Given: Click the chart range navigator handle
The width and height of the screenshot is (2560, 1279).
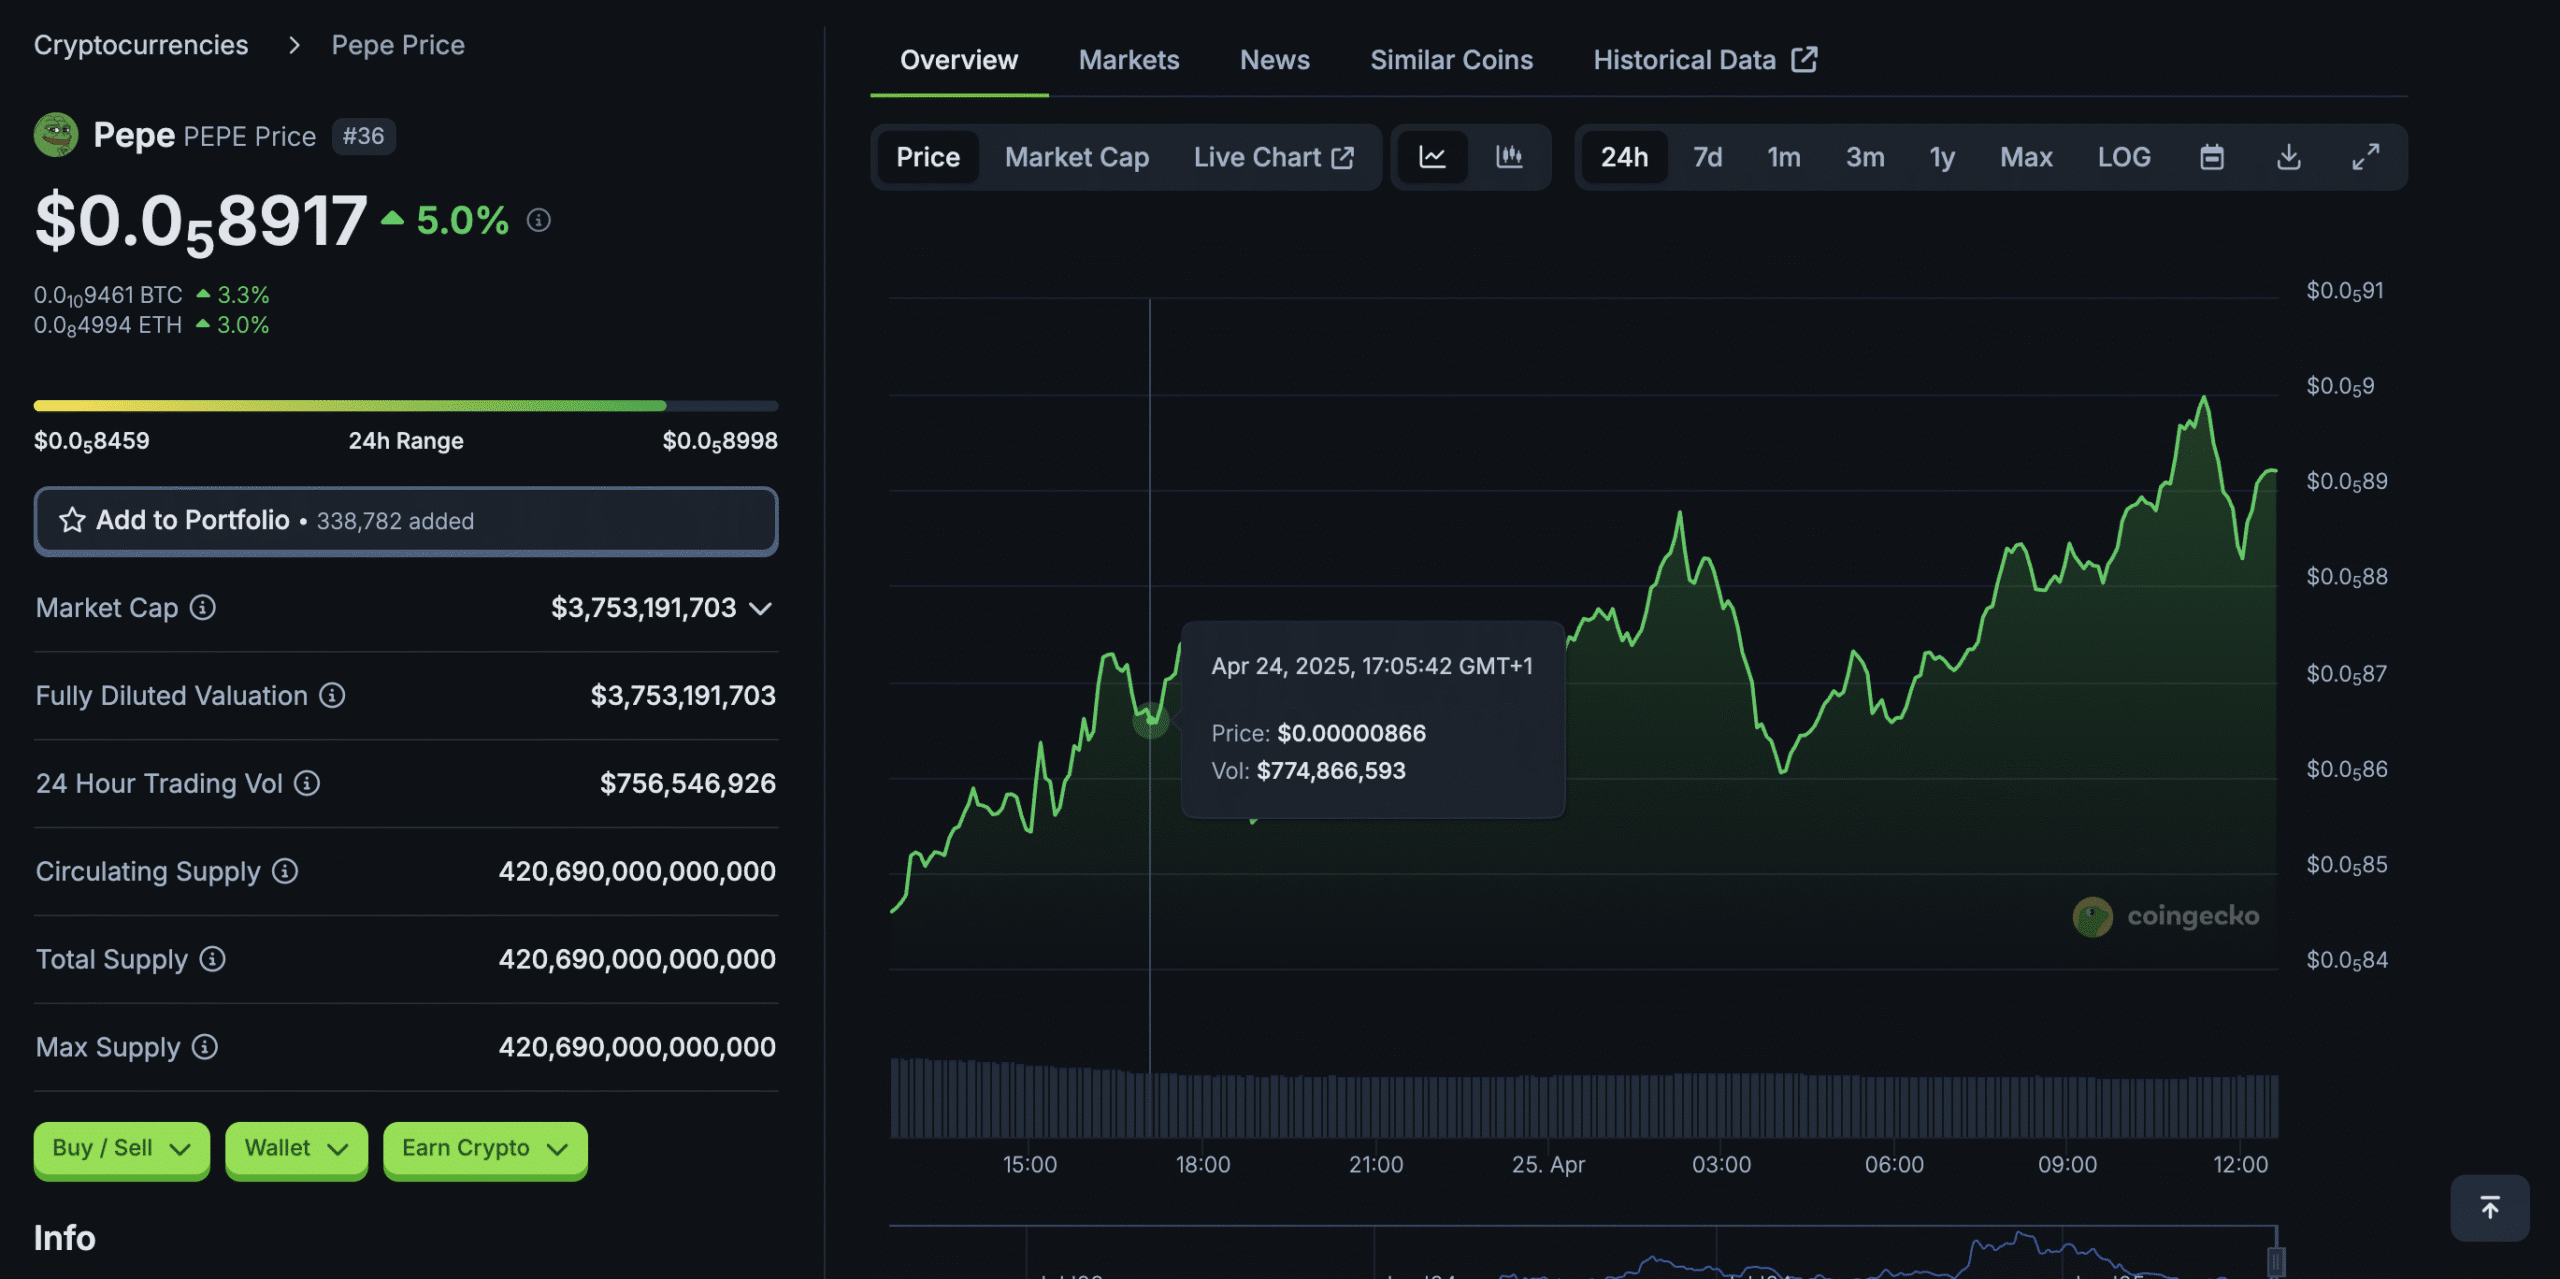Looking at the screenshot, I should tap(2276, 1260).
